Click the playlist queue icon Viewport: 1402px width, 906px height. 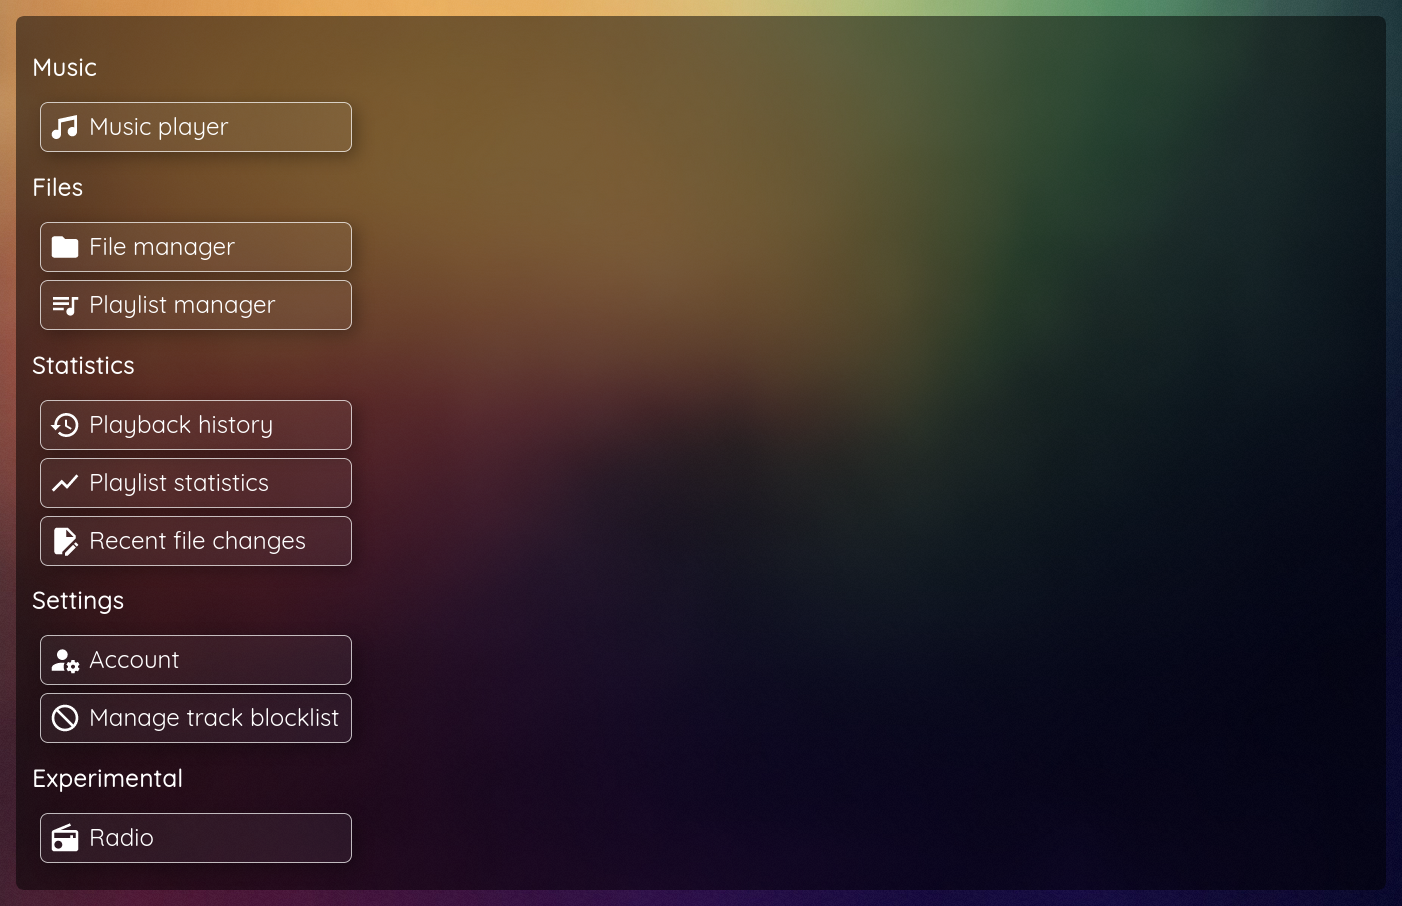pyautogui.click(x=65, y=305)
